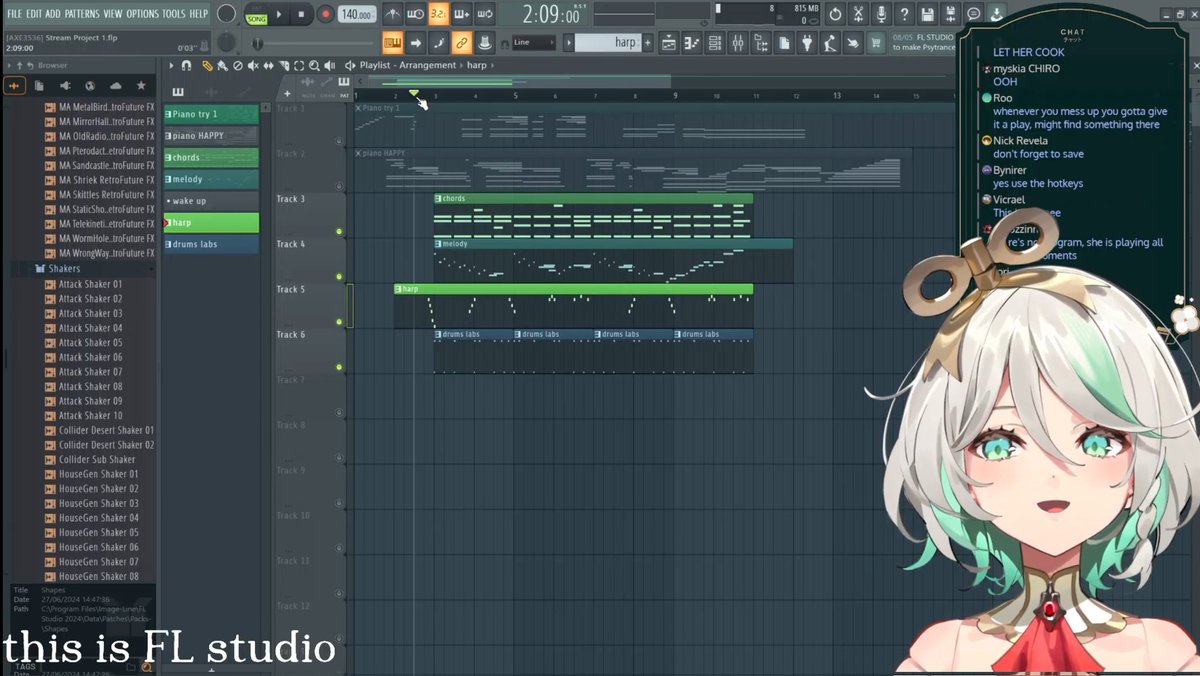
Task: Select the Draw tool in the playlist toolbar
Action: pos(207,65)
